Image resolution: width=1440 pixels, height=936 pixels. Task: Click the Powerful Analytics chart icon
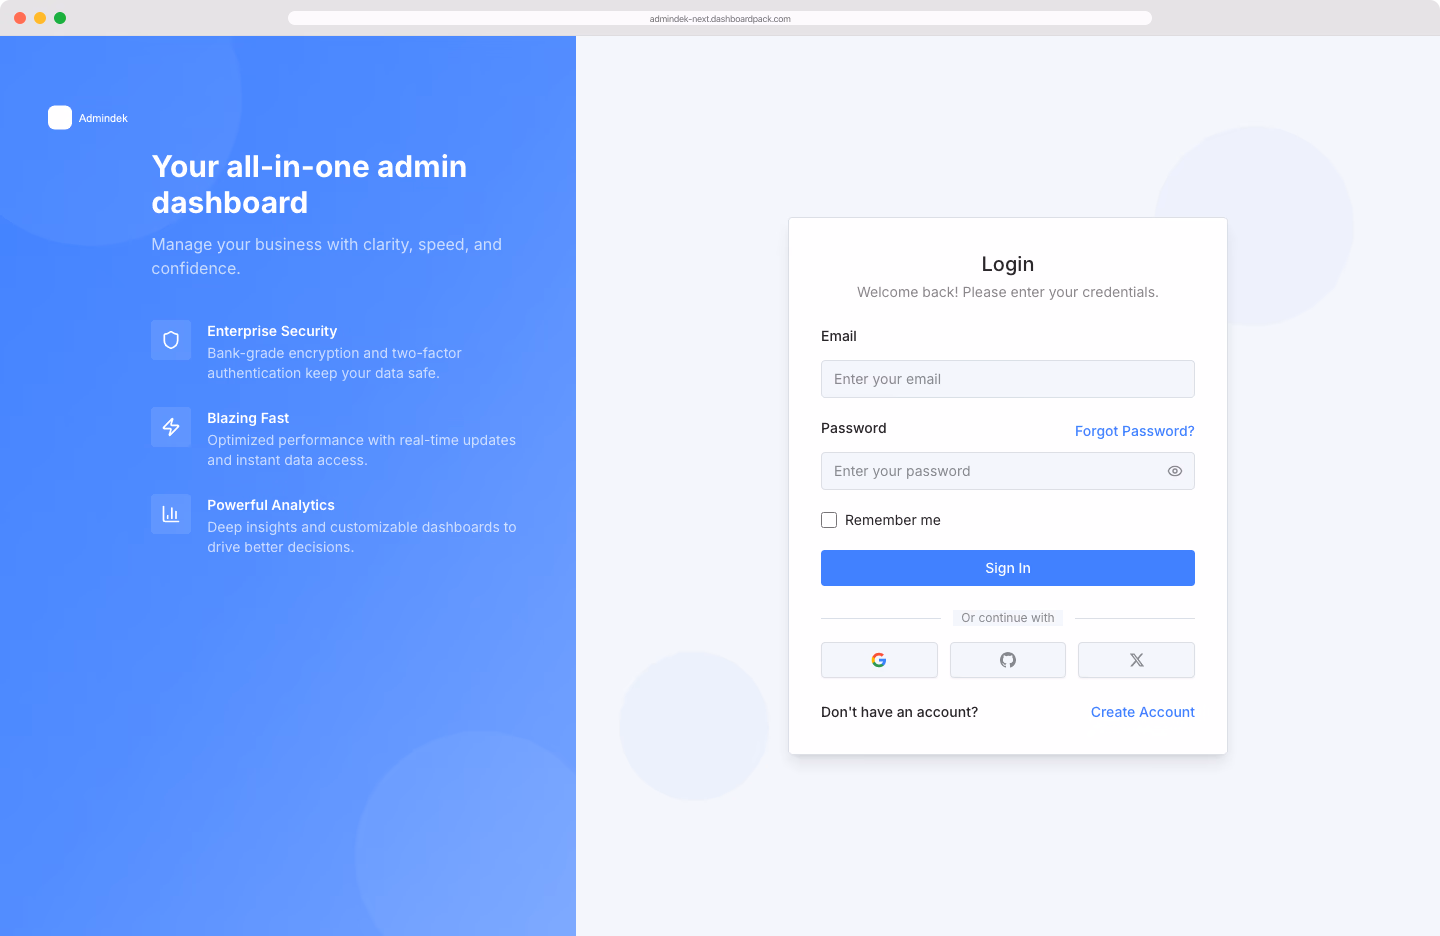click(171, 514)
